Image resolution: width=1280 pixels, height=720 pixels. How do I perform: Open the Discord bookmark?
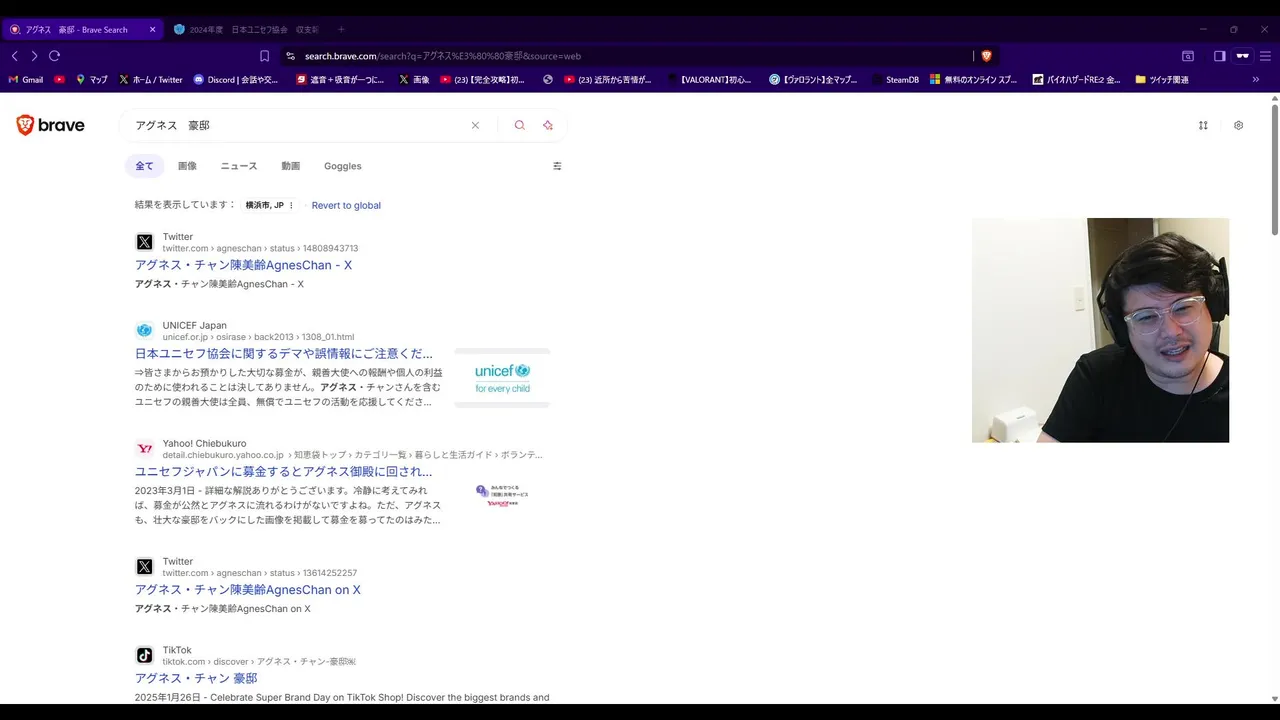(236, 79)
